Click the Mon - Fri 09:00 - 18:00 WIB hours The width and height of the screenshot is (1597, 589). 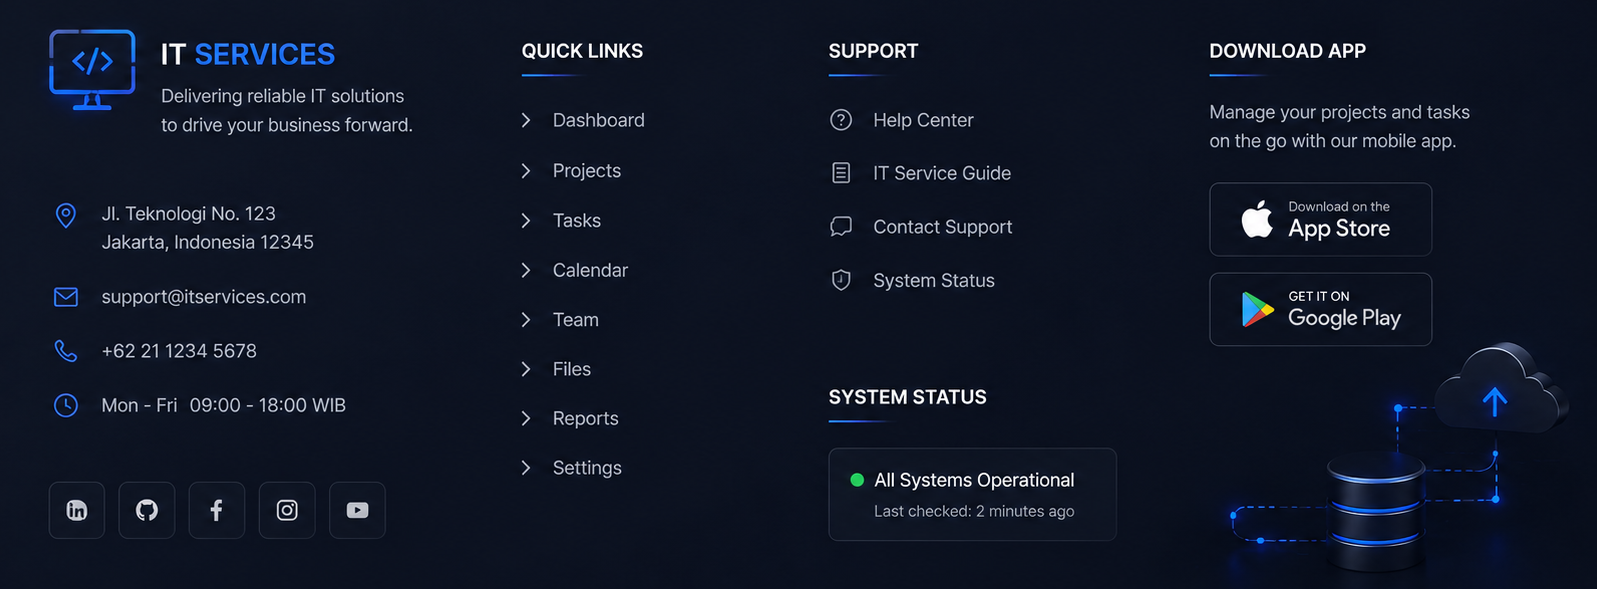[x=223, y=405]
